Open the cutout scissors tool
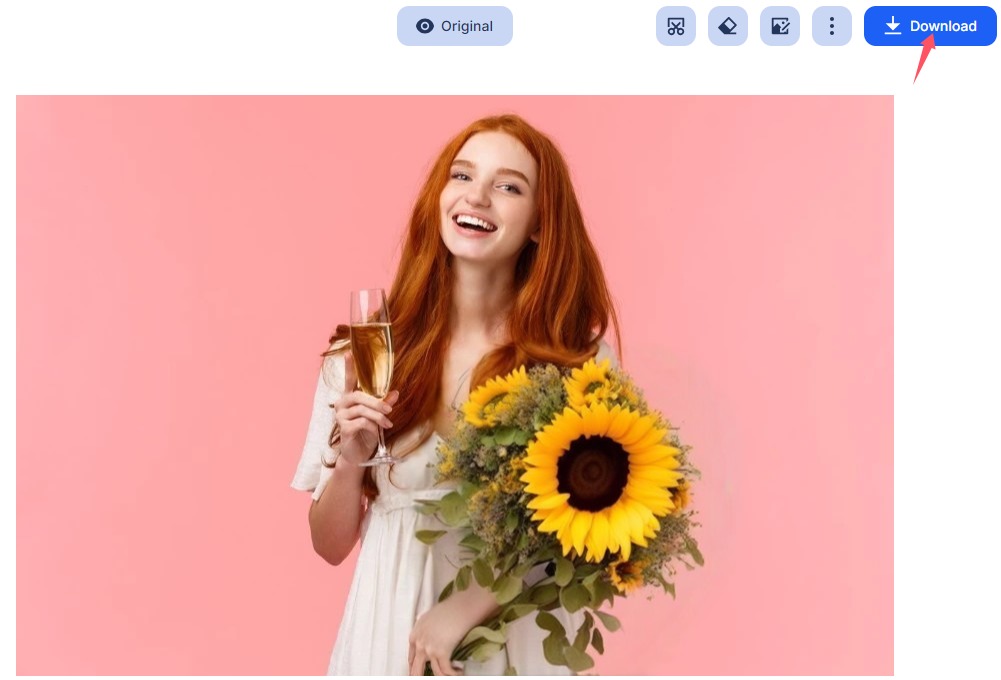The width and height of the screenshot is (1001, 680). pos(676,26)
